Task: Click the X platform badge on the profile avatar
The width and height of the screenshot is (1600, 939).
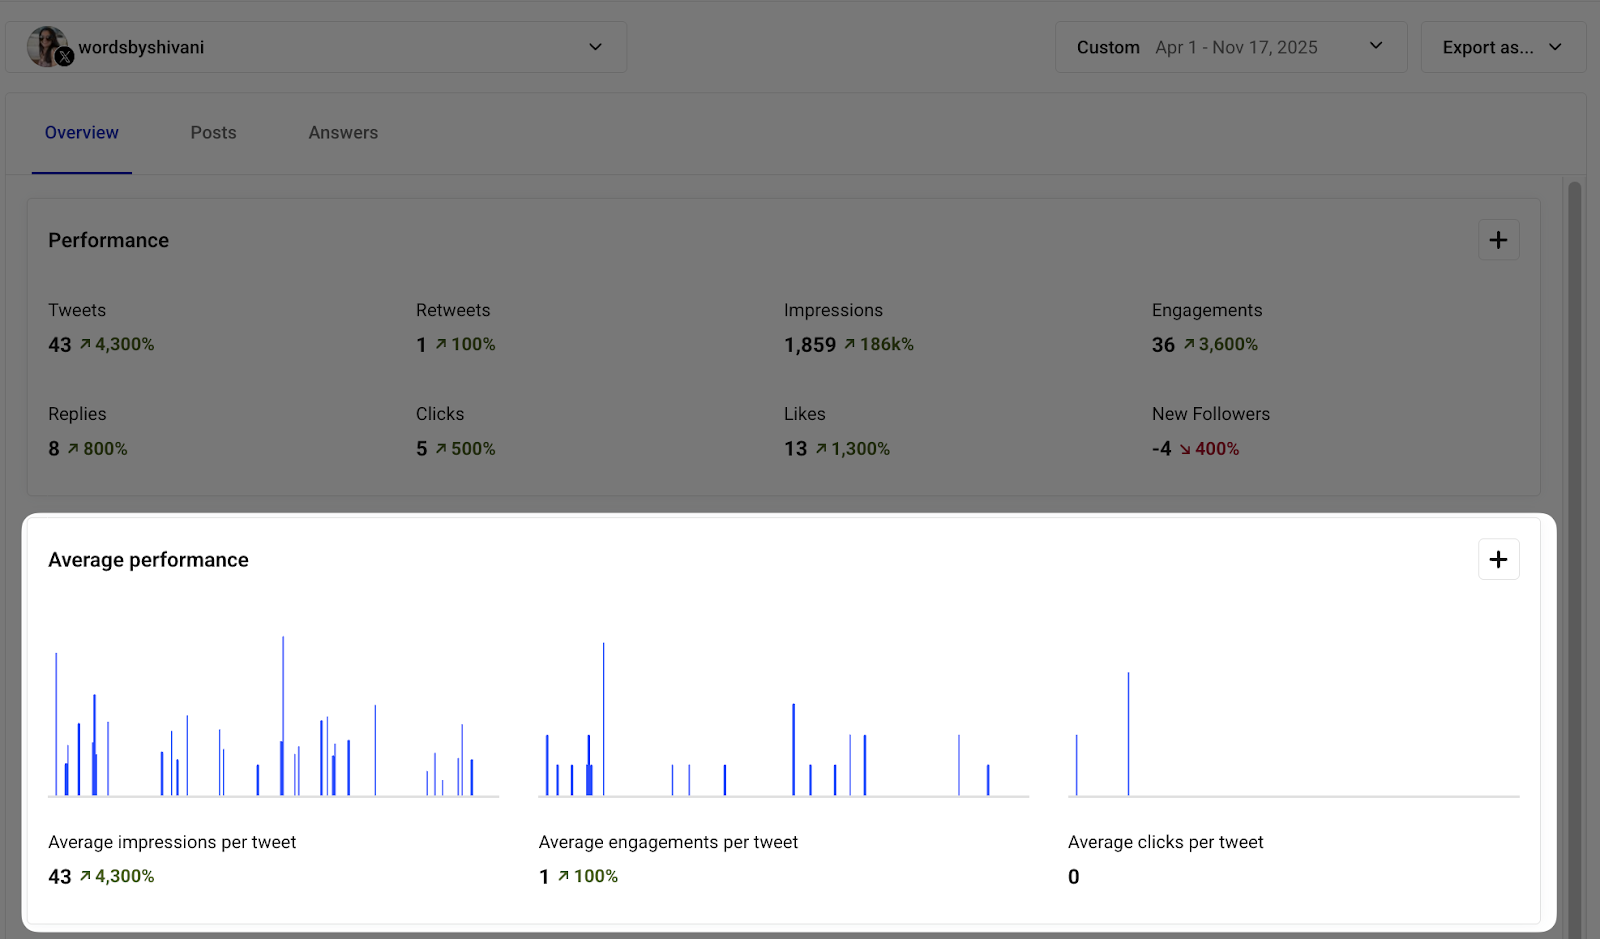Action: (66, 58)
